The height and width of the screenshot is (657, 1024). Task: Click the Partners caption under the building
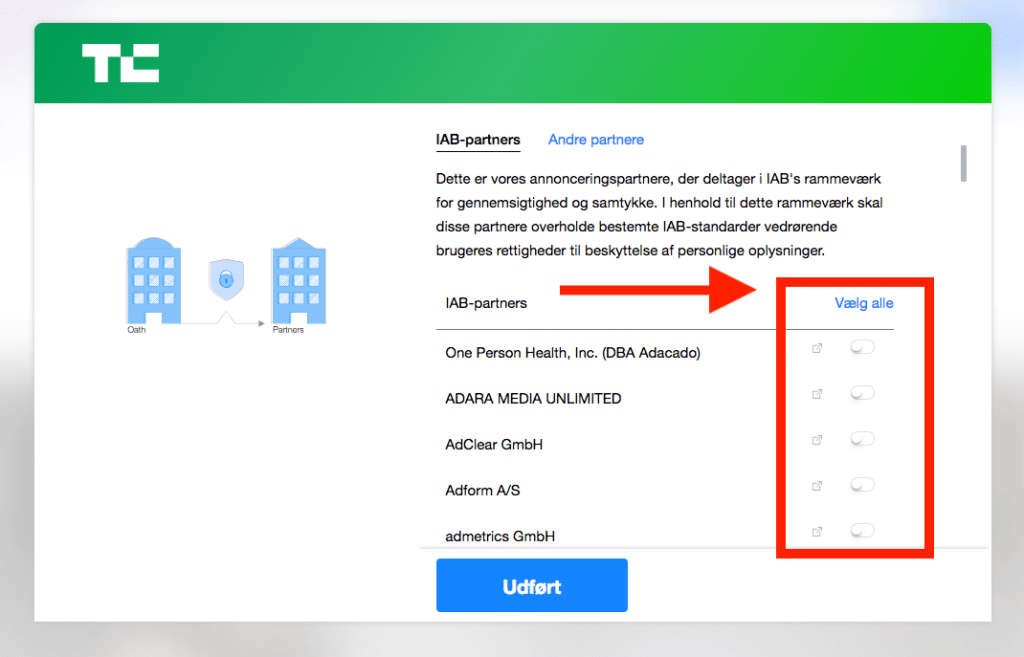(288, 330)
